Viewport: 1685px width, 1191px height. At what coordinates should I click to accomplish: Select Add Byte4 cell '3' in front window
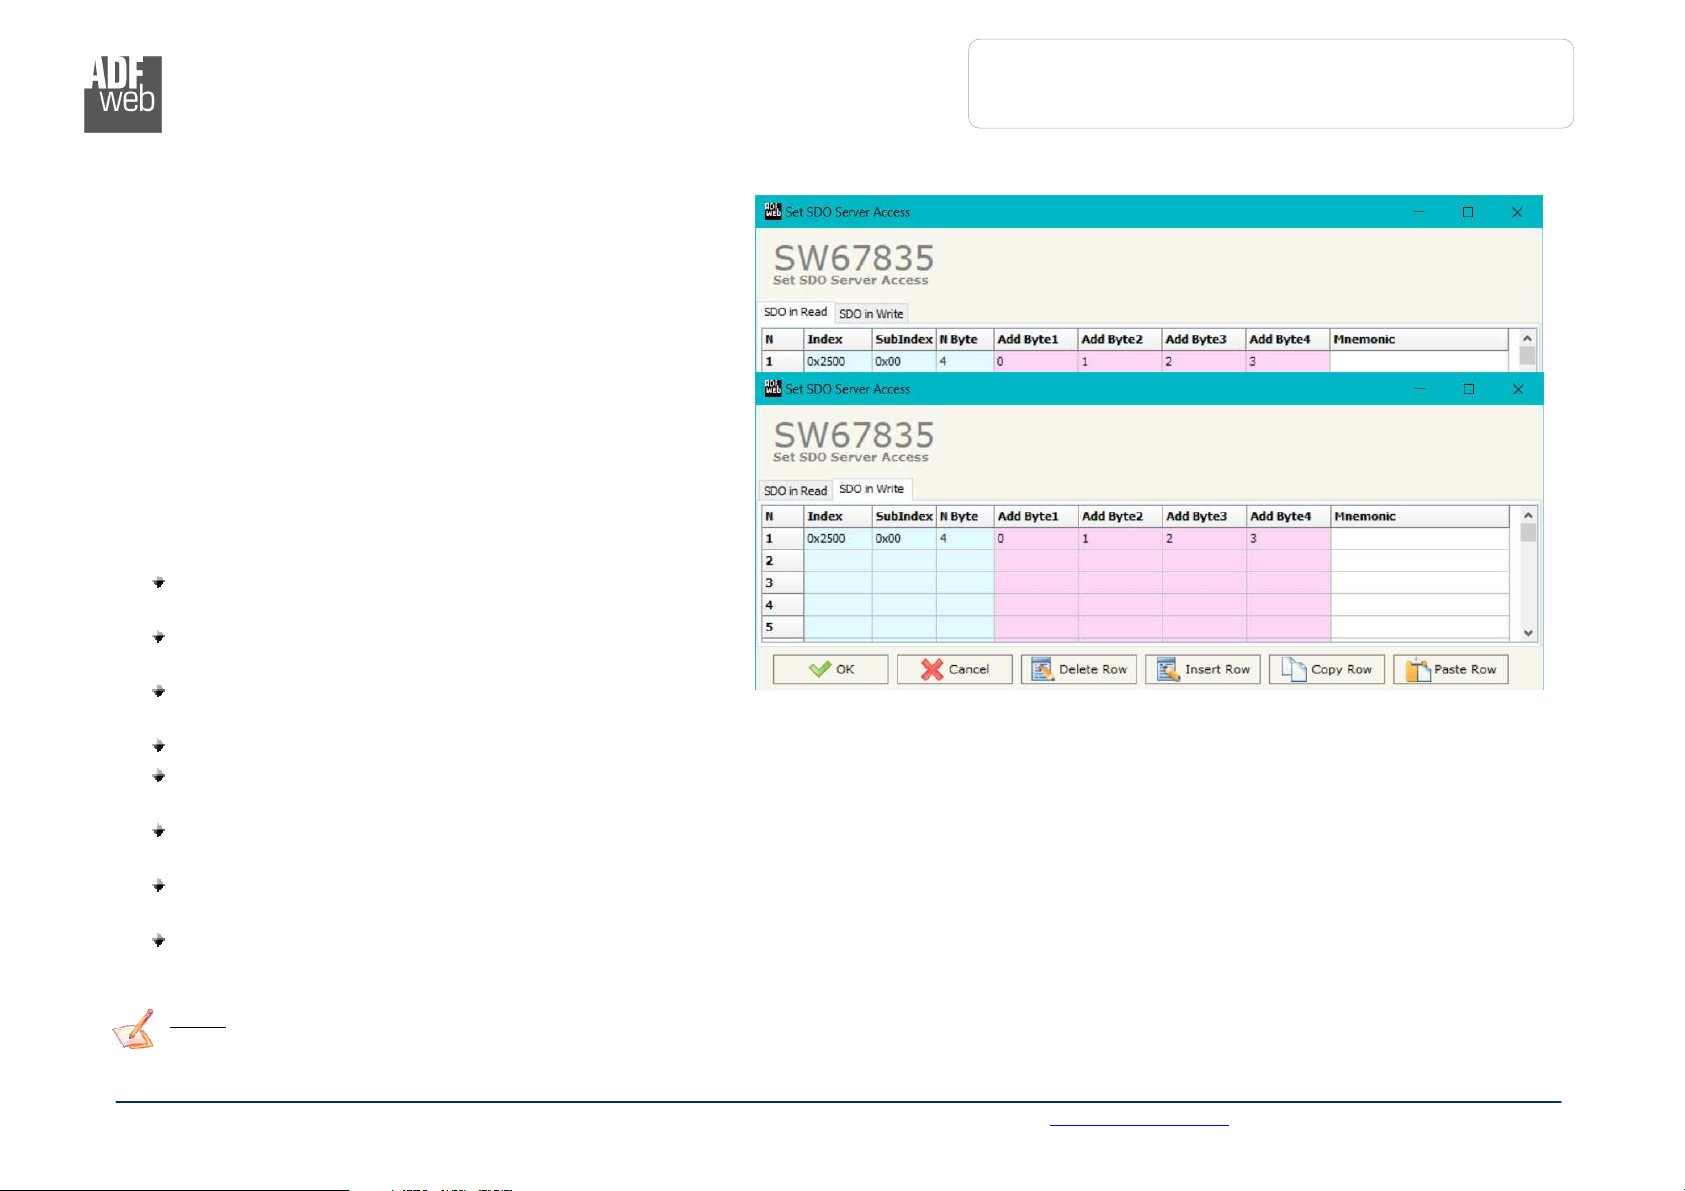click(x=1288, y=538)
